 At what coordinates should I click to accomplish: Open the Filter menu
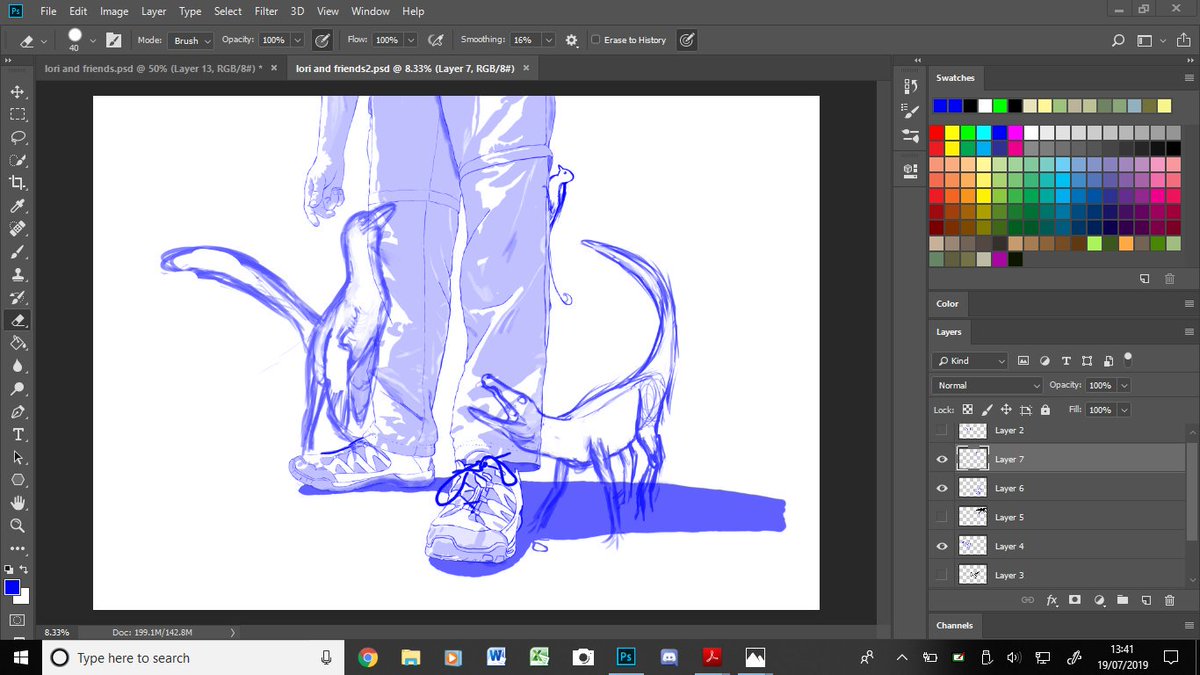[266, 11]
